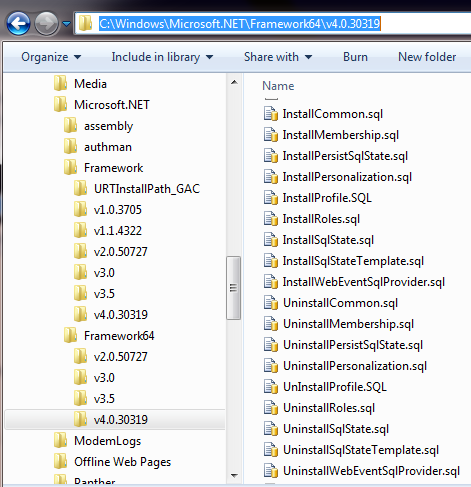Click the Burn toolbar button
Viewport: 471px width, 487px height.
(x=355, y=57)
